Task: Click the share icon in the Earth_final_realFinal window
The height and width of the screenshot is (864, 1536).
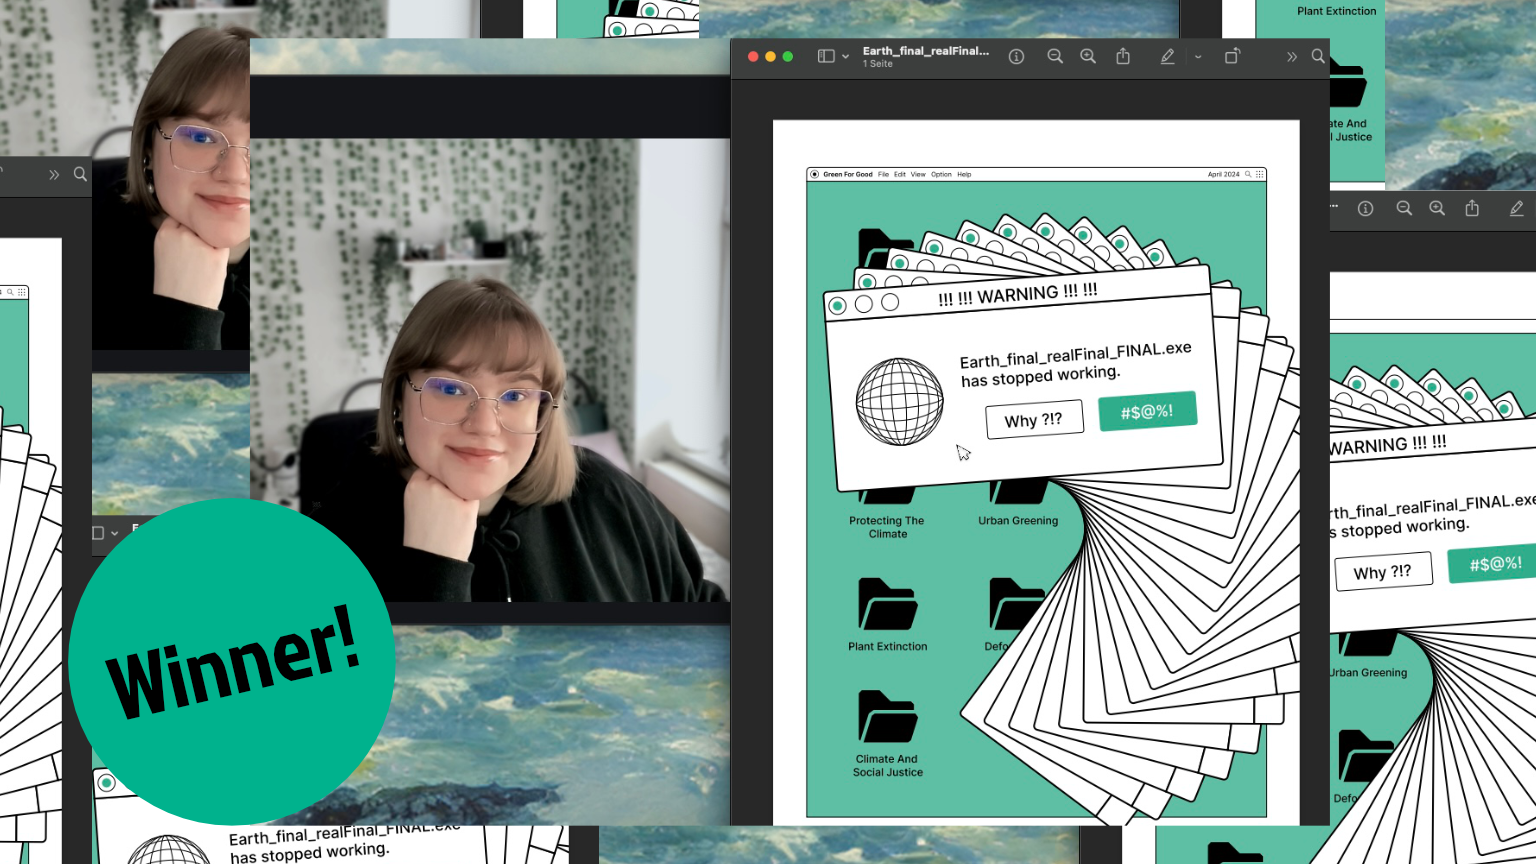Action: click(1123, 57)
